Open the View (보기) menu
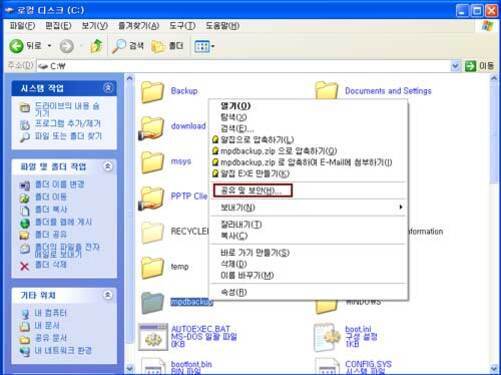This screenshot has height=375, width=501. pyautogui.click(x=95, y=26)
